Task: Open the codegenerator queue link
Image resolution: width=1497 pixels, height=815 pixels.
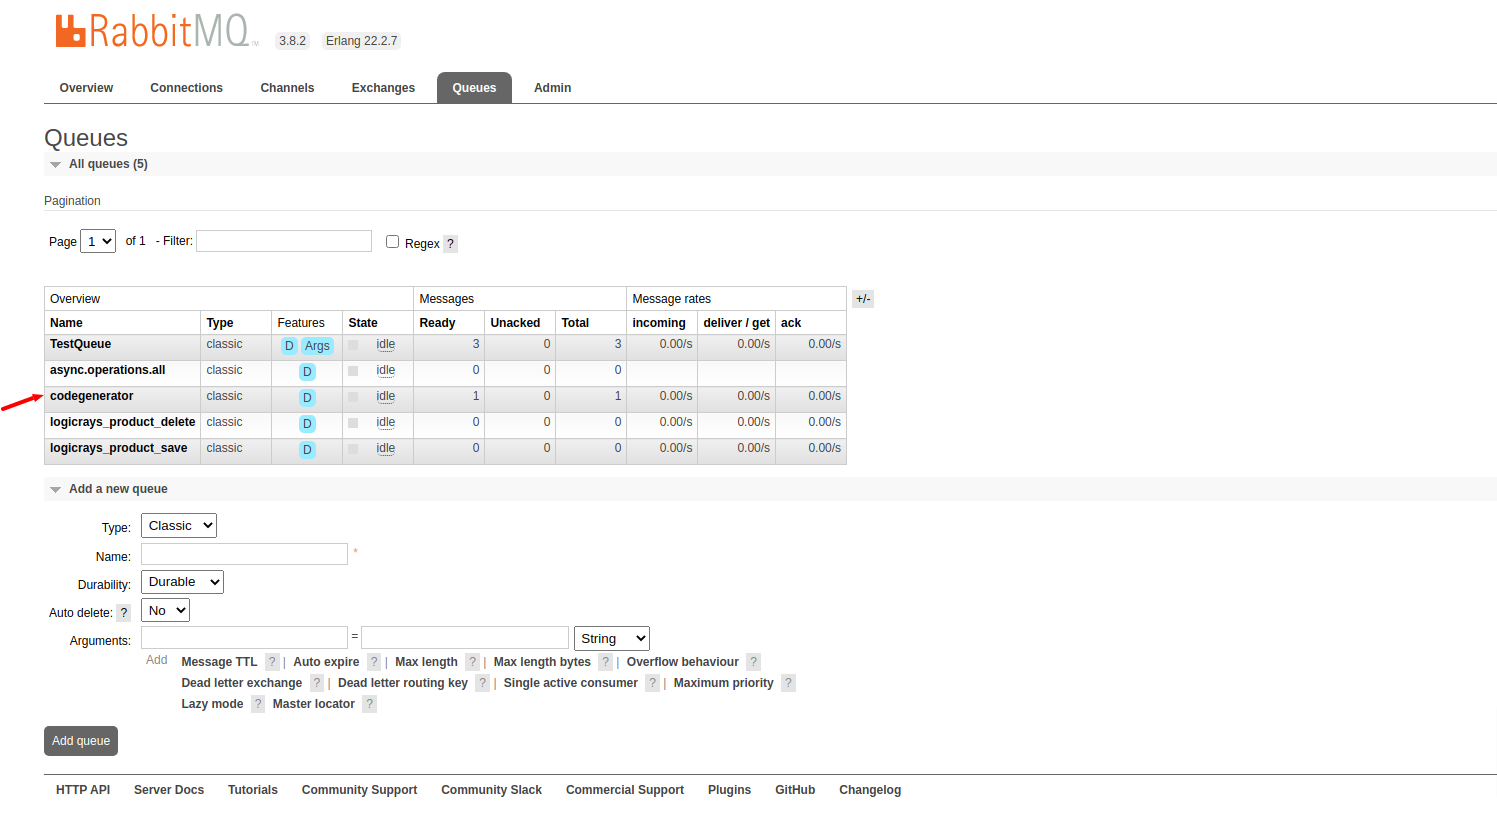Action: tap(91, 396)
